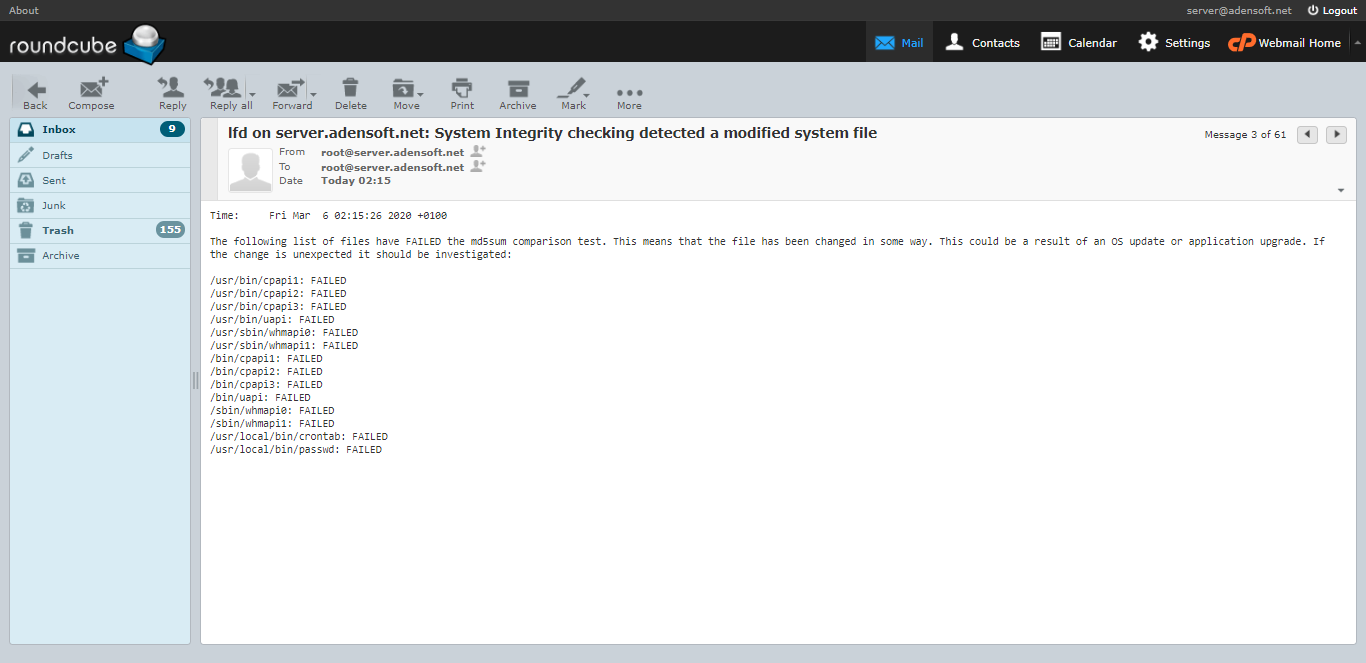Expand the message headers arrow

(x=1340, y=190)
